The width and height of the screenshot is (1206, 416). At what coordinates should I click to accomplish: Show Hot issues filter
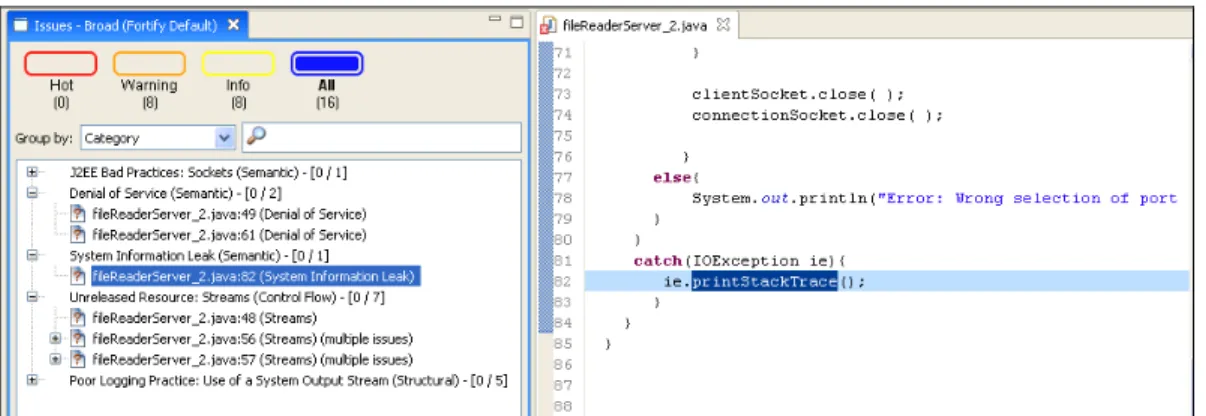60,64
